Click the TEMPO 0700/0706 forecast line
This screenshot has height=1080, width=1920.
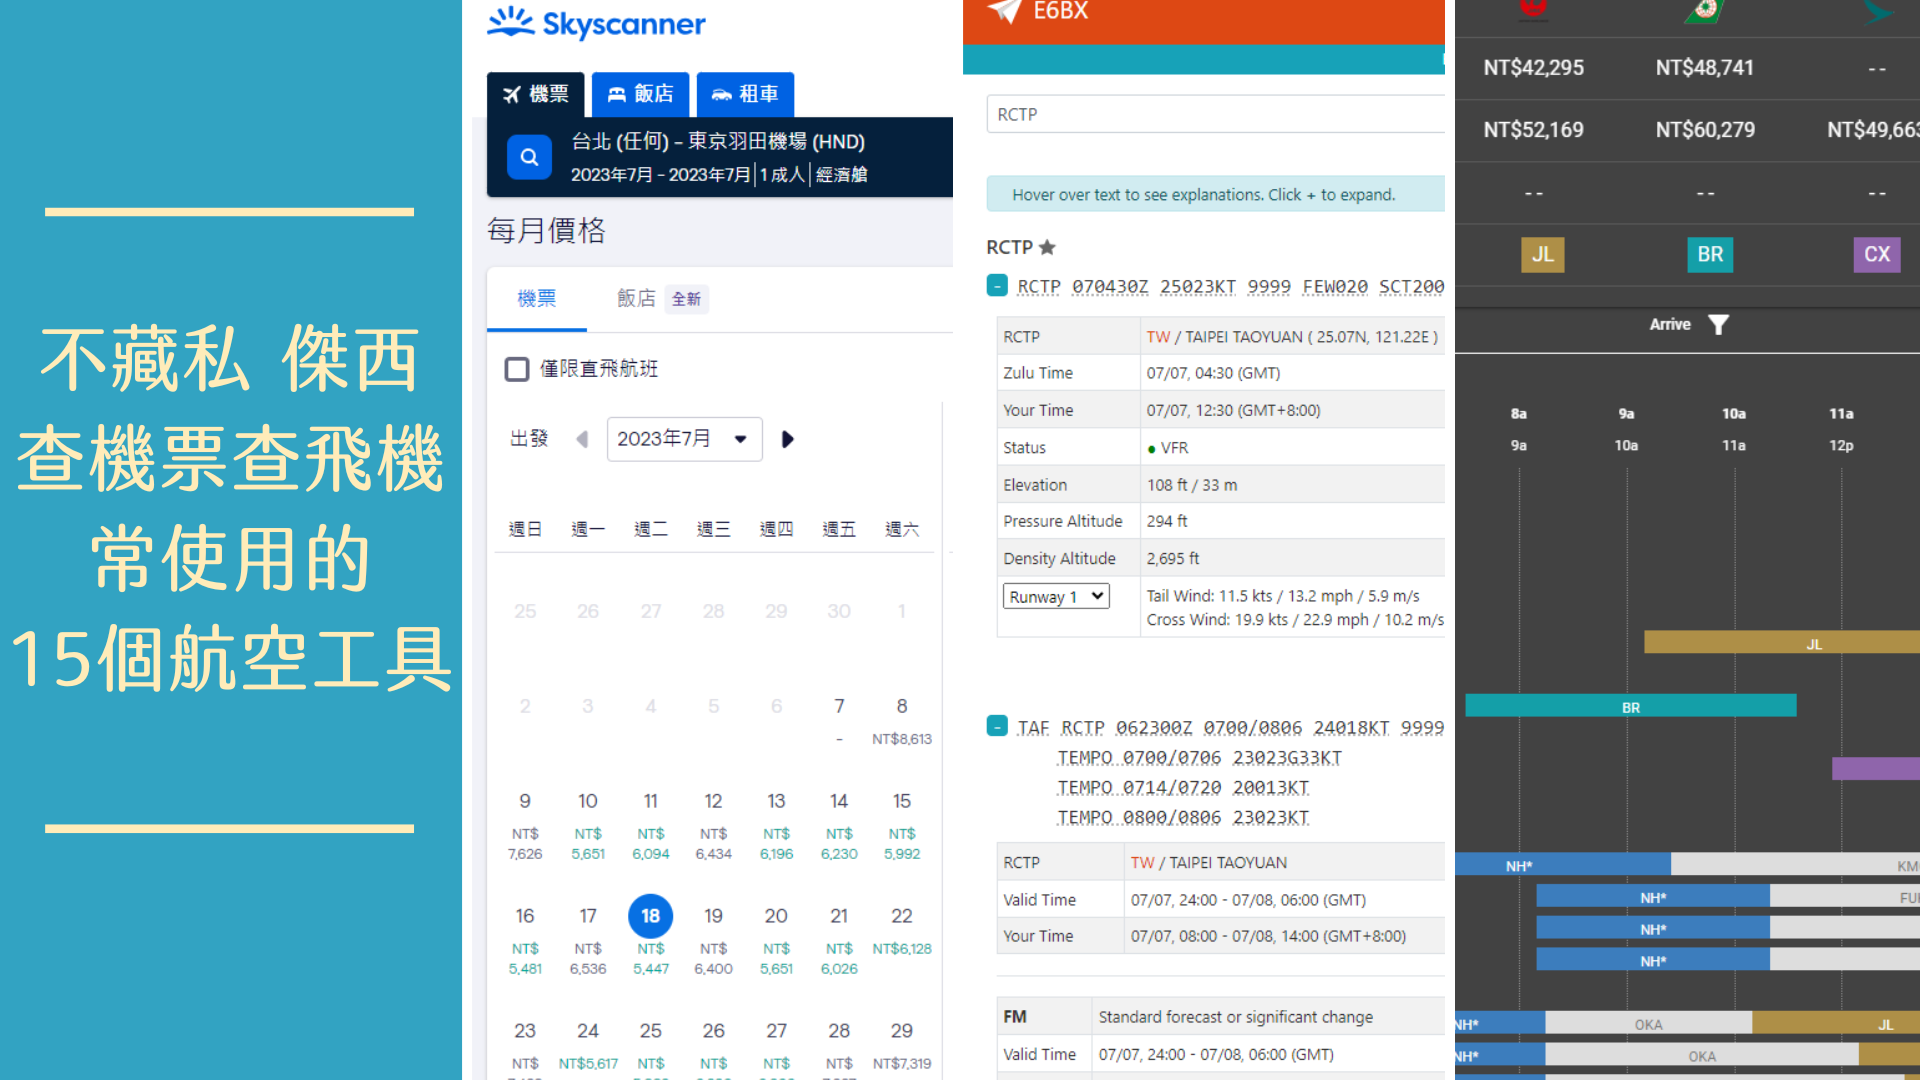(x=1199, y=758)
